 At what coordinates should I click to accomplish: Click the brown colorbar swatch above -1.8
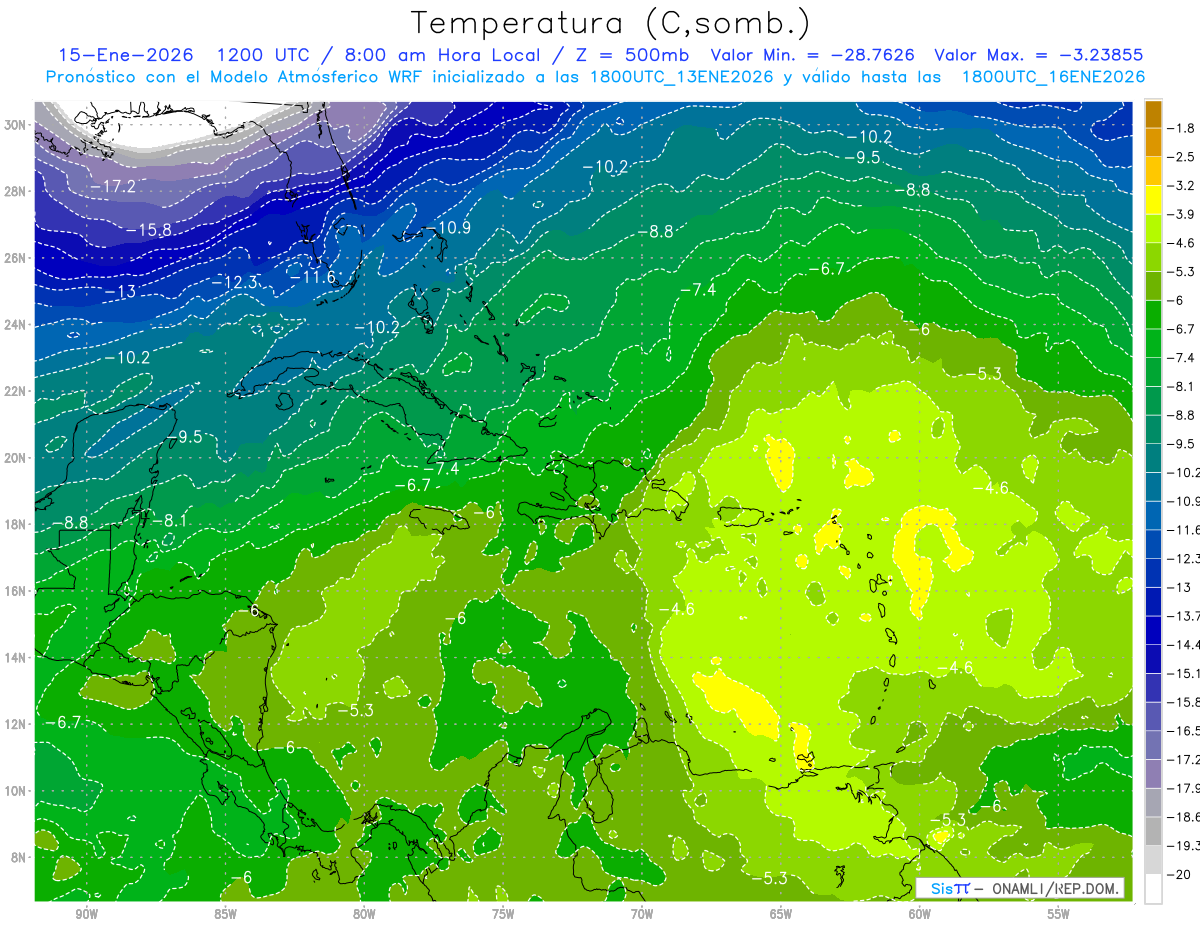point(1153,114)
